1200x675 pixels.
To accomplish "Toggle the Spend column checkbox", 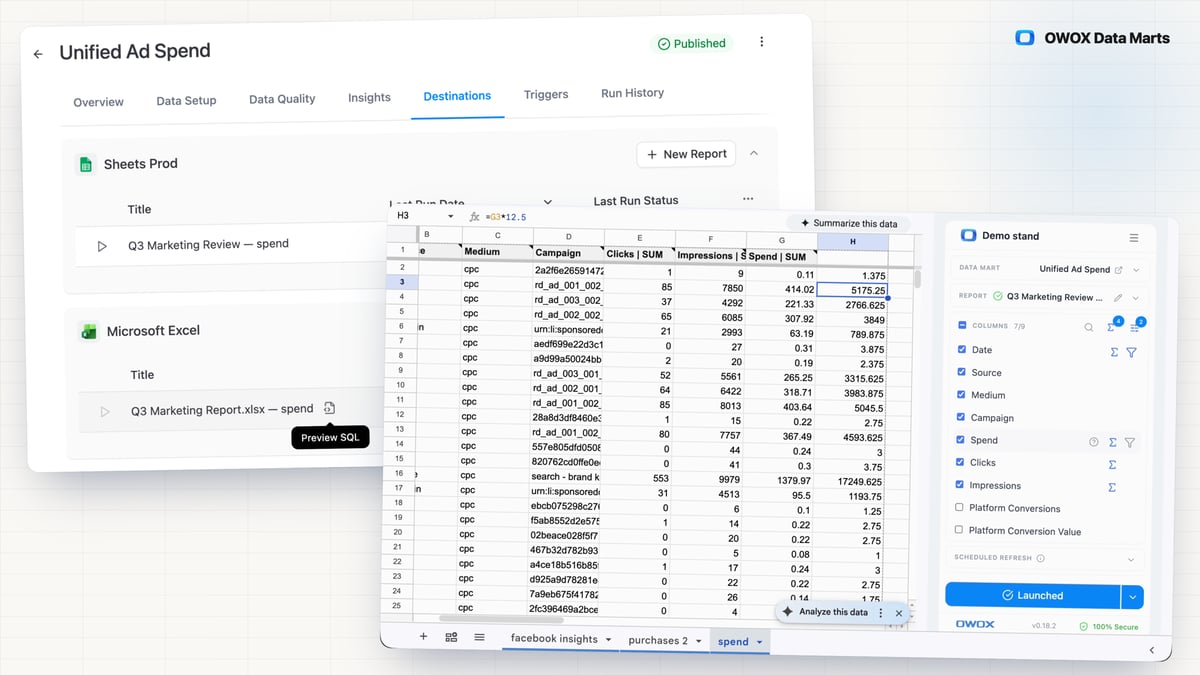I will click(x=962, y=440).
